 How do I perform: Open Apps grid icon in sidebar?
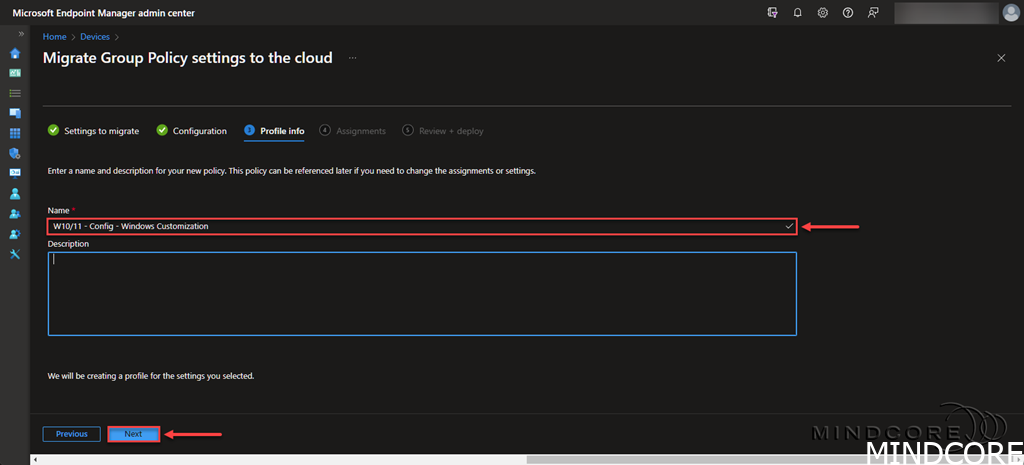[15, 133]
